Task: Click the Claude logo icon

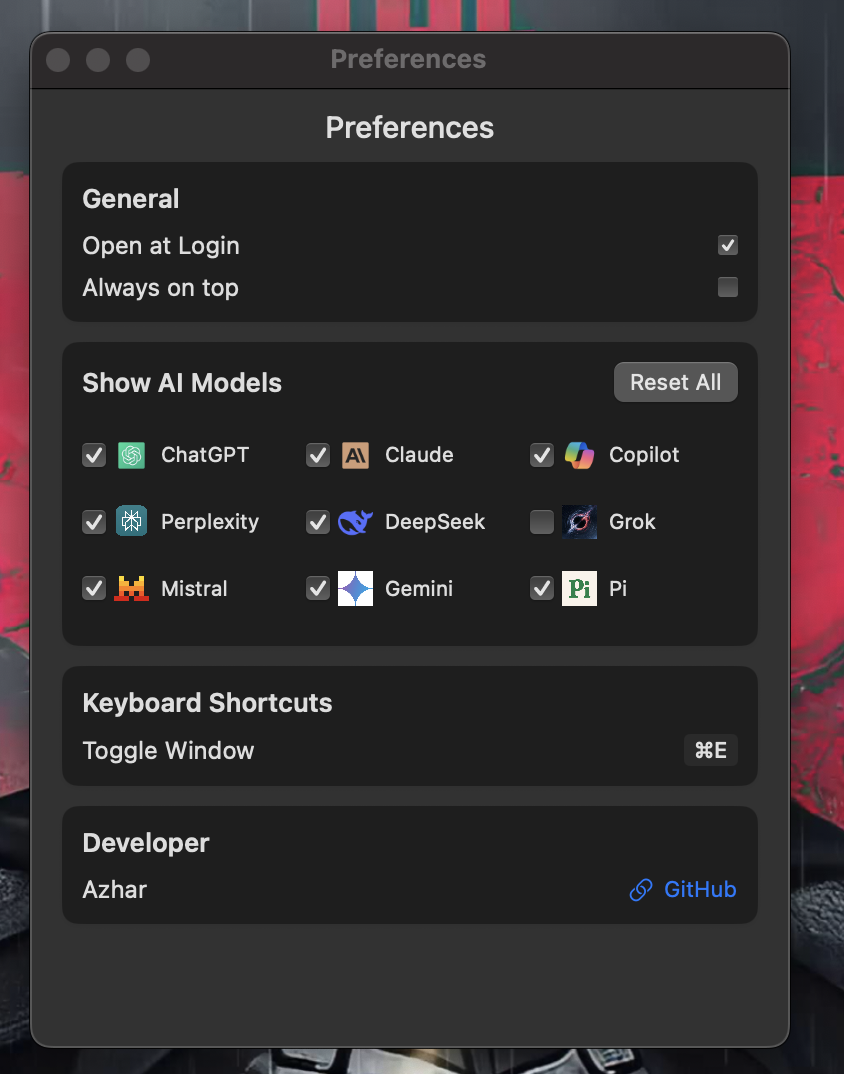Action: [356, 455]
